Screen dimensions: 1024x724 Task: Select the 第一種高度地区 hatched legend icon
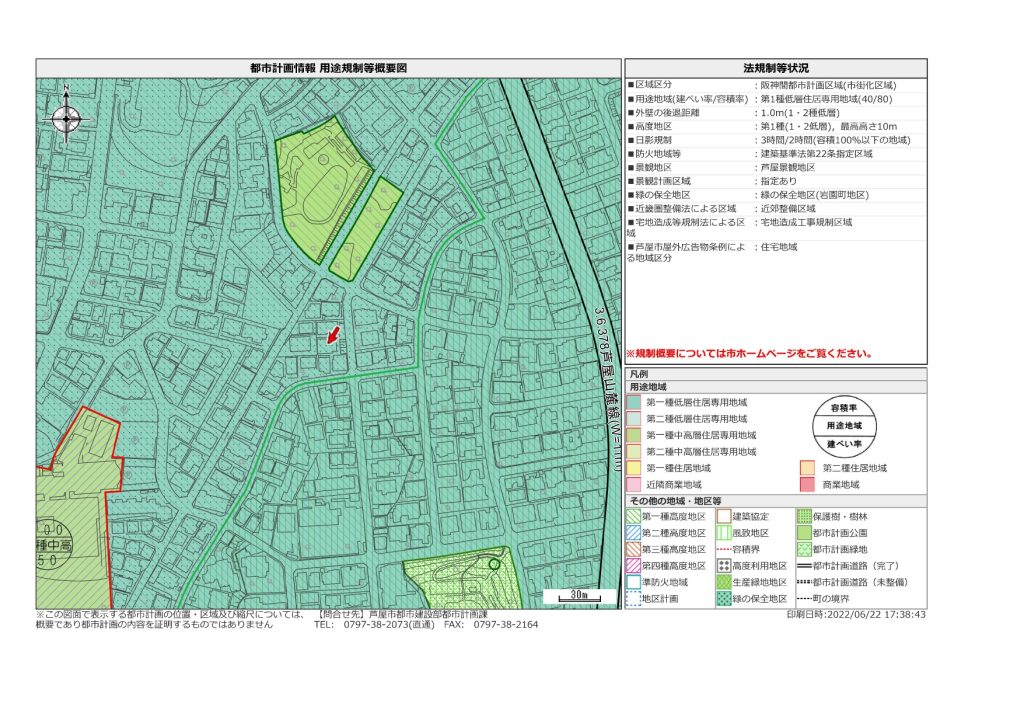click(632, 517)
